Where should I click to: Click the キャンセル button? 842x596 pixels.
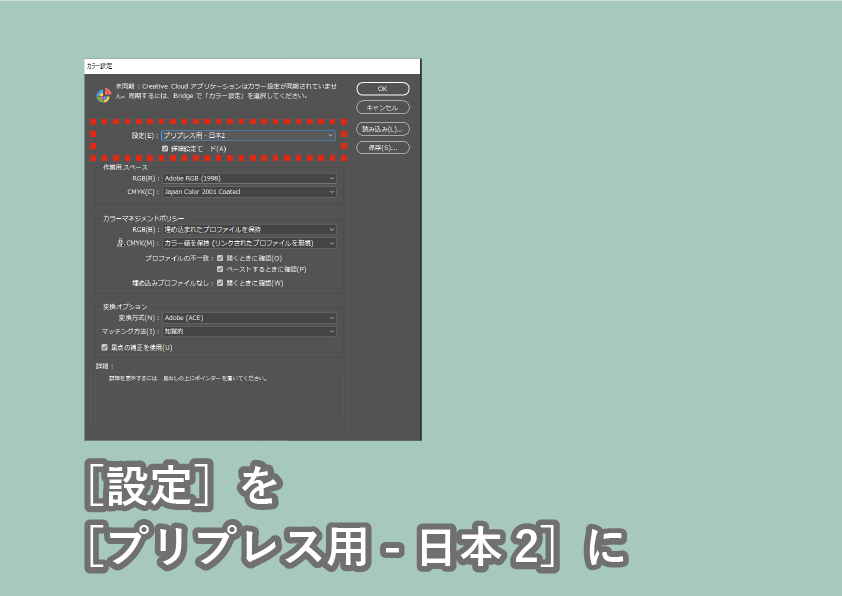pos(383,107)
